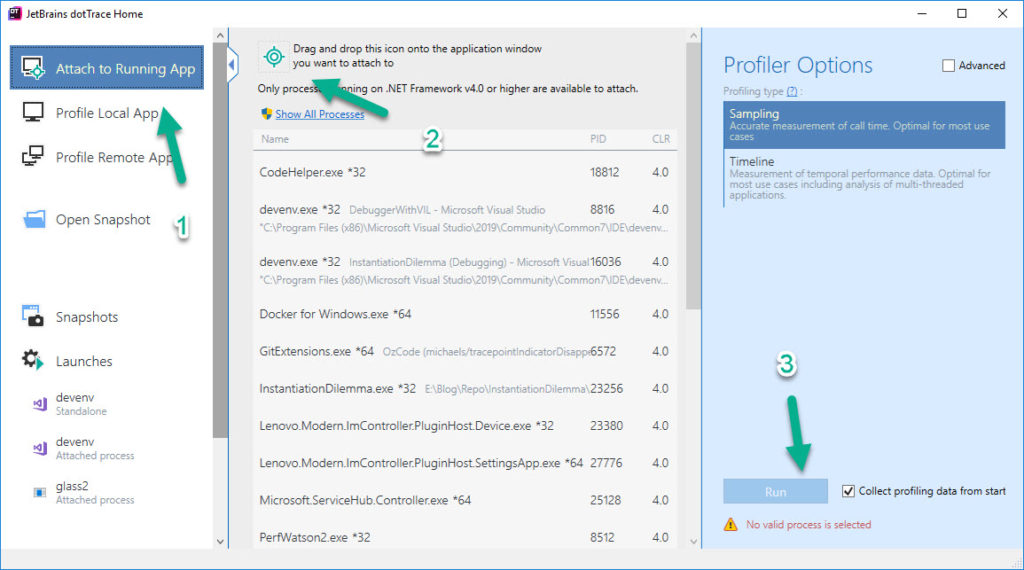Sort processes by the PID column header
This screenshot has width=1024, height=570.
point(598,139)
